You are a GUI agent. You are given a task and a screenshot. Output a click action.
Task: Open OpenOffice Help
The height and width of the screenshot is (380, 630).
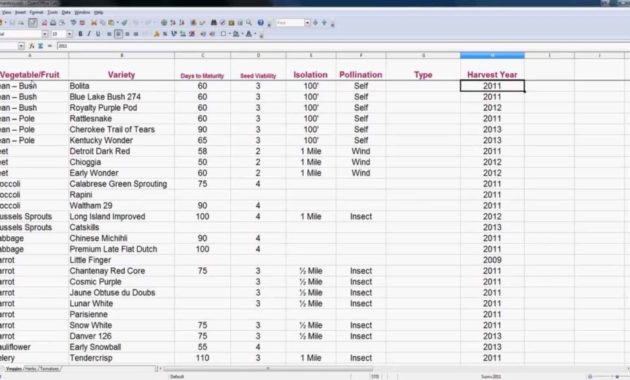click(260, 23)
